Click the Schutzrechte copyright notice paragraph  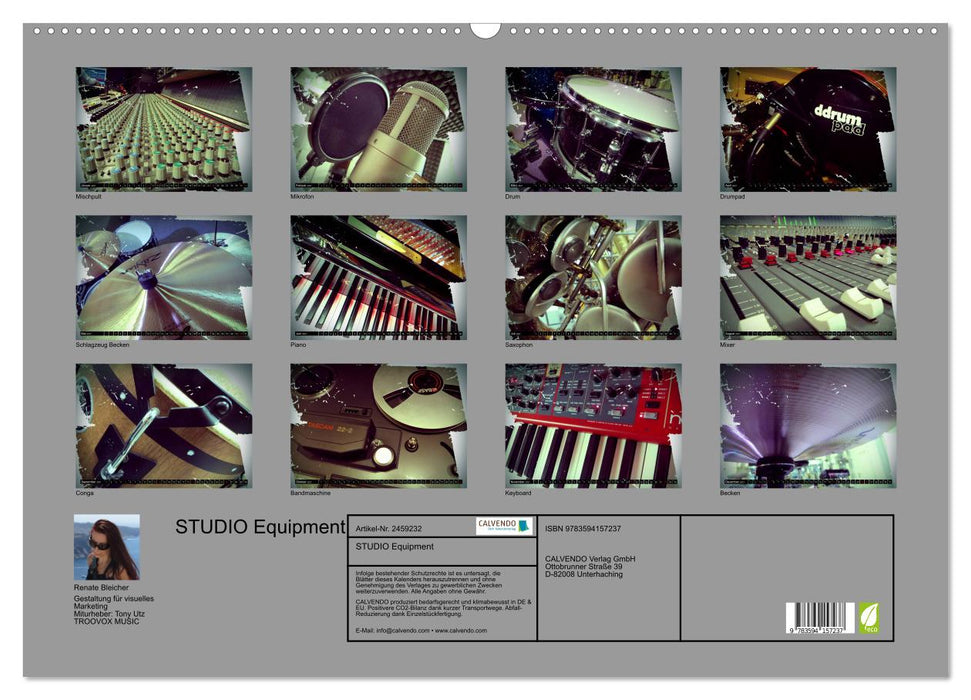pyautogui.click(x=429, y=582)
